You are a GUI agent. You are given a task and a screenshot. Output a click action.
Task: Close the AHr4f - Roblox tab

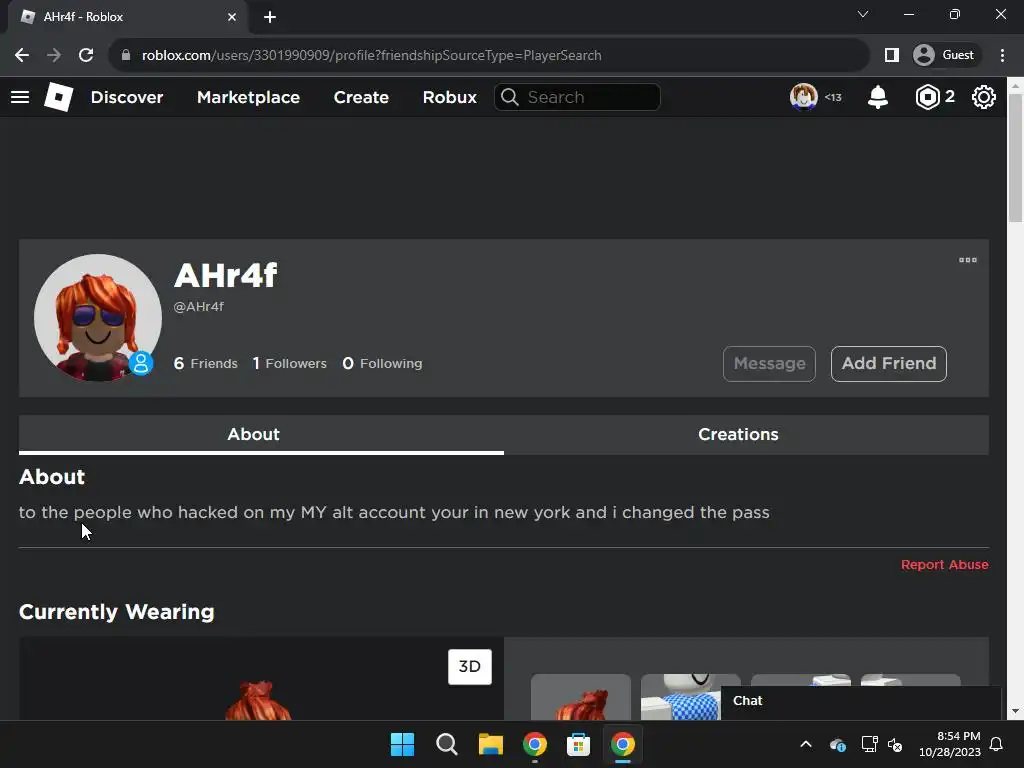(x=232, y=17)
